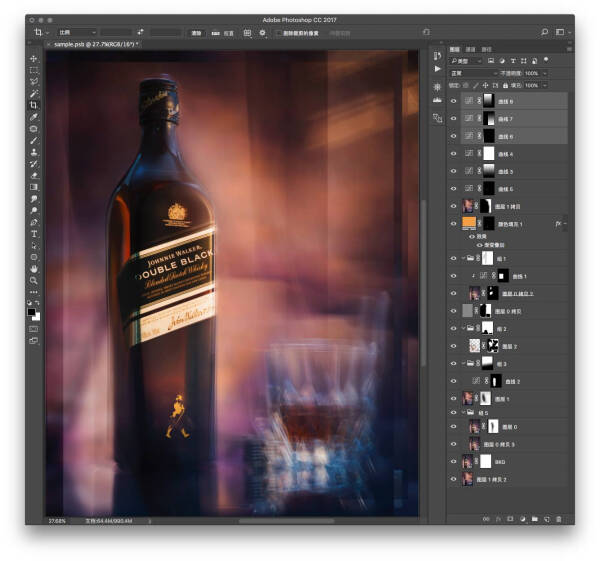Toggle delete cropped pixels checkbox
Screen dimensions: 600x561
(x=279, y=33)
